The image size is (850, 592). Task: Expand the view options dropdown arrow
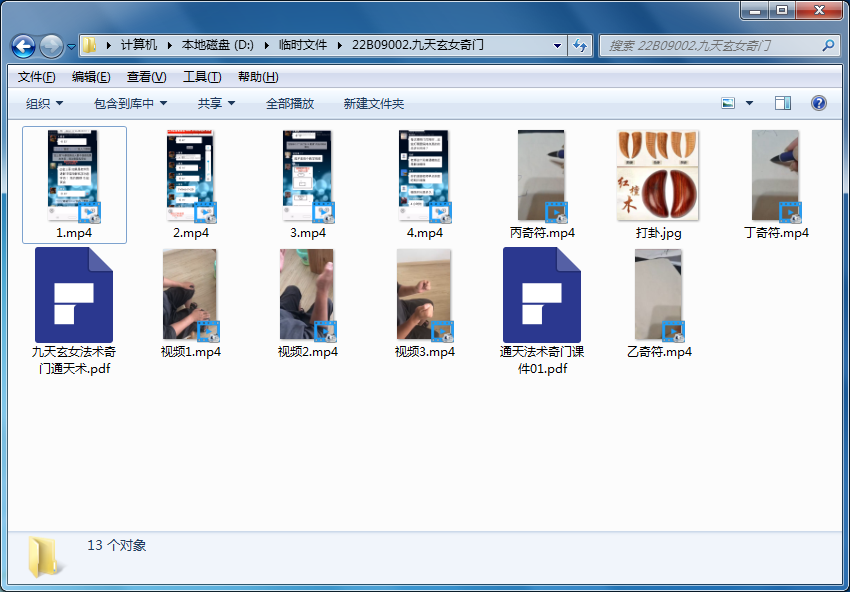click(x=749, y=103)
